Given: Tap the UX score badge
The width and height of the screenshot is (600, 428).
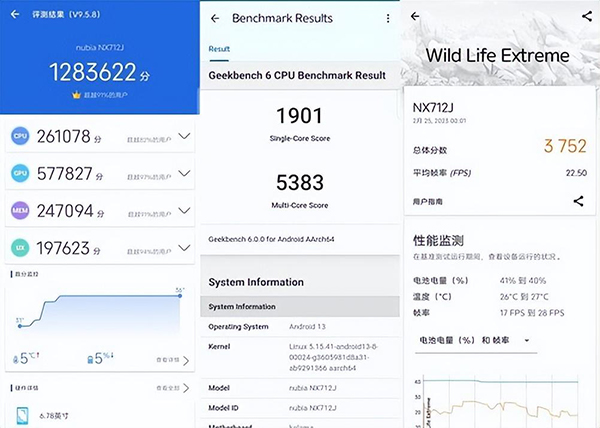Looking at the screenshot, I should [19, 247].
